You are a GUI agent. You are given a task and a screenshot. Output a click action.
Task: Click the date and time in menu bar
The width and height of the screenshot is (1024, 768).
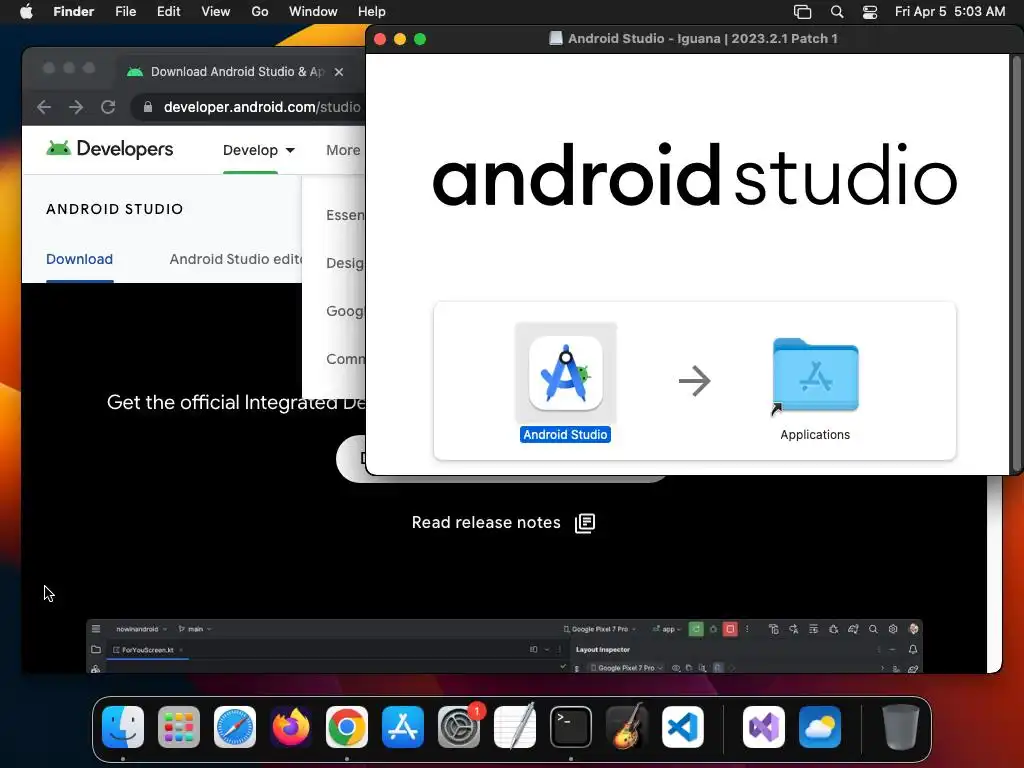click(950, 12)
